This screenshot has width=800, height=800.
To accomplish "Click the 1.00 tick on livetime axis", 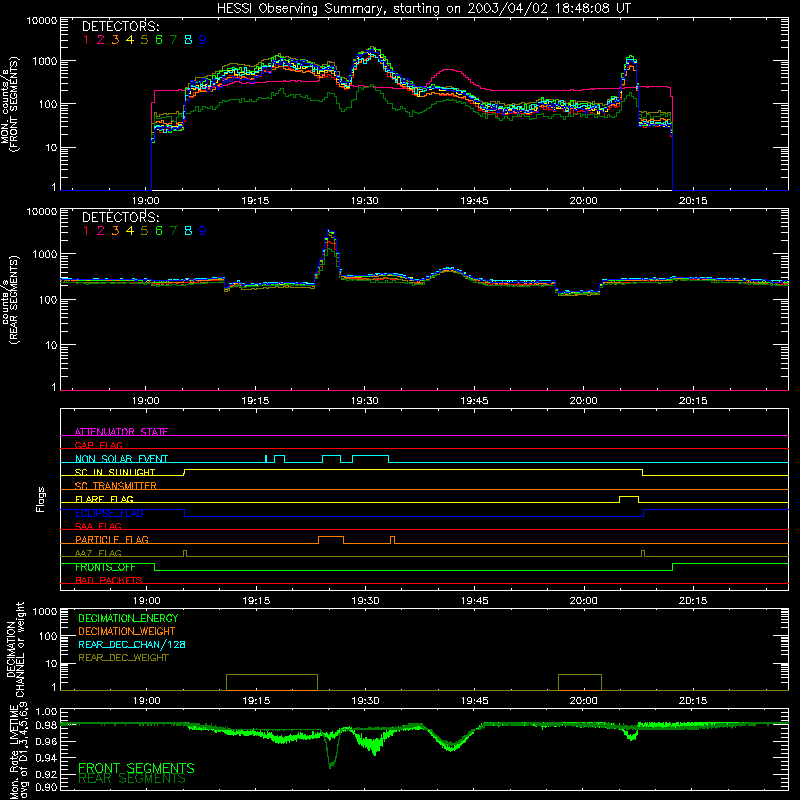I will pyautogui.click(x=46, y=712).
